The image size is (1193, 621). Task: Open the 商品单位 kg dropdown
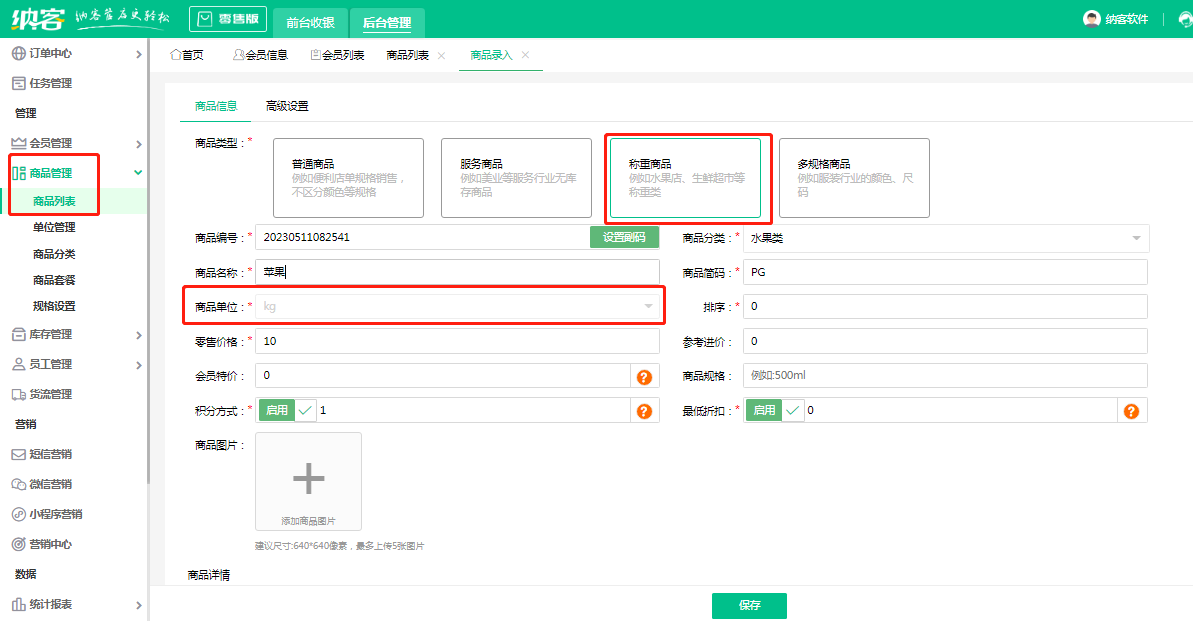457,307
